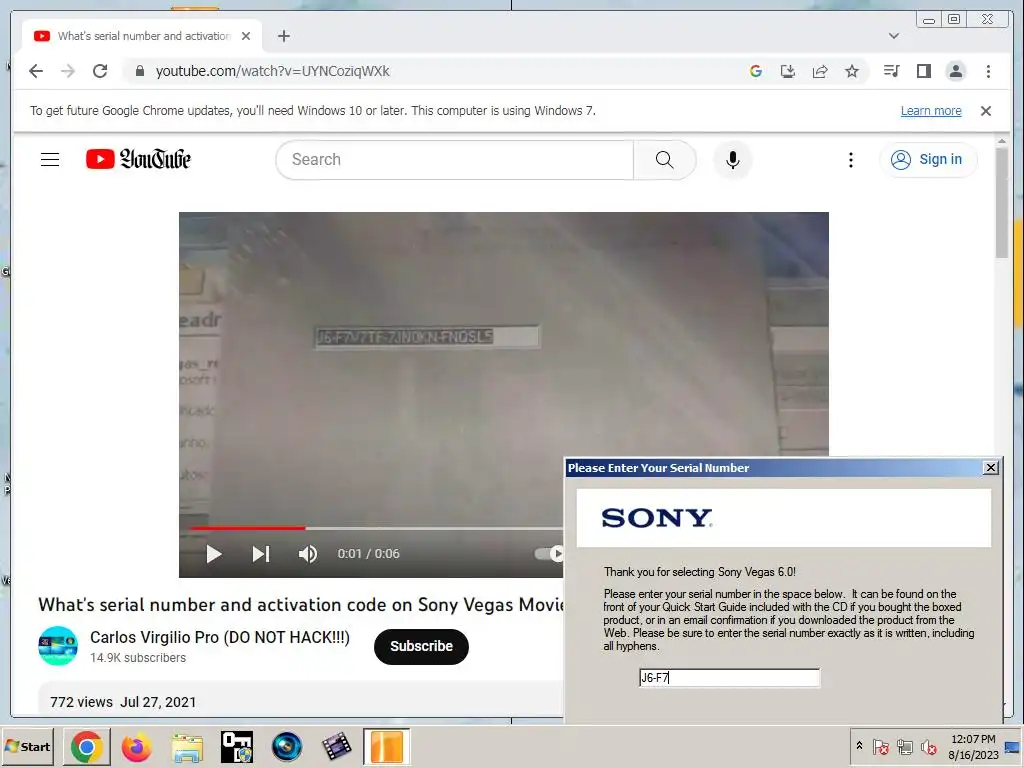Click the magnifier search button
The image size is (1024, 768).
tap(665, 159)
